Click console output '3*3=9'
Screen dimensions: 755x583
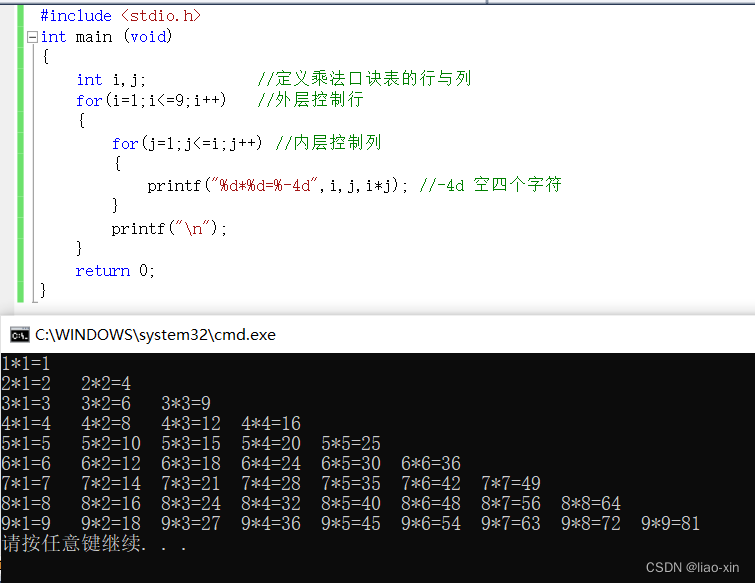click(x=185, y=403)
